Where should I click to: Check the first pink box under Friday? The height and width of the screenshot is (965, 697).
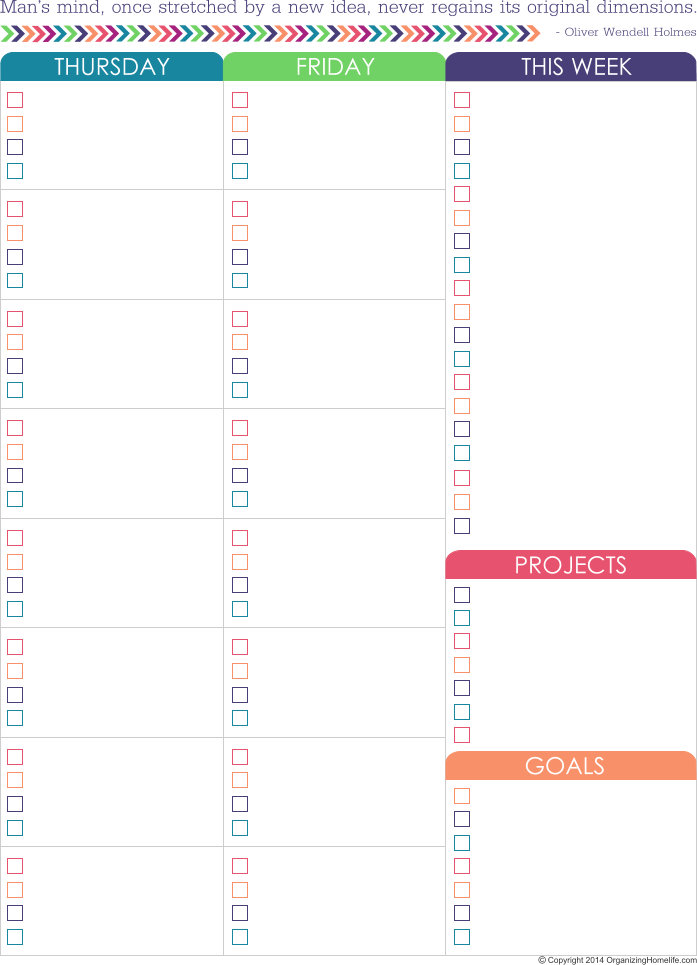pos(240,100)
